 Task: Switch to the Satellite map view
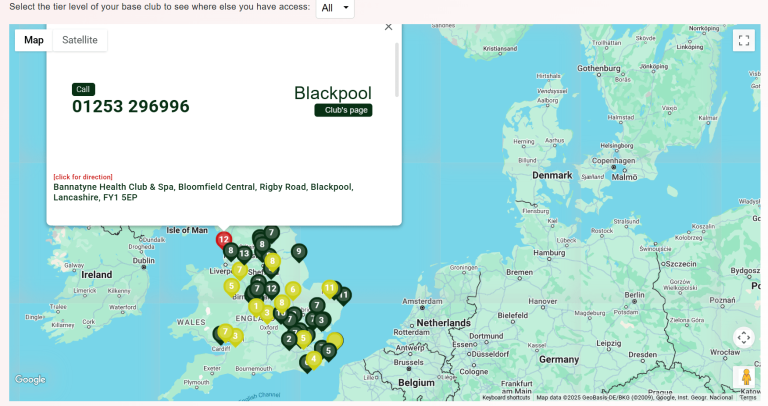coord(80,40)
